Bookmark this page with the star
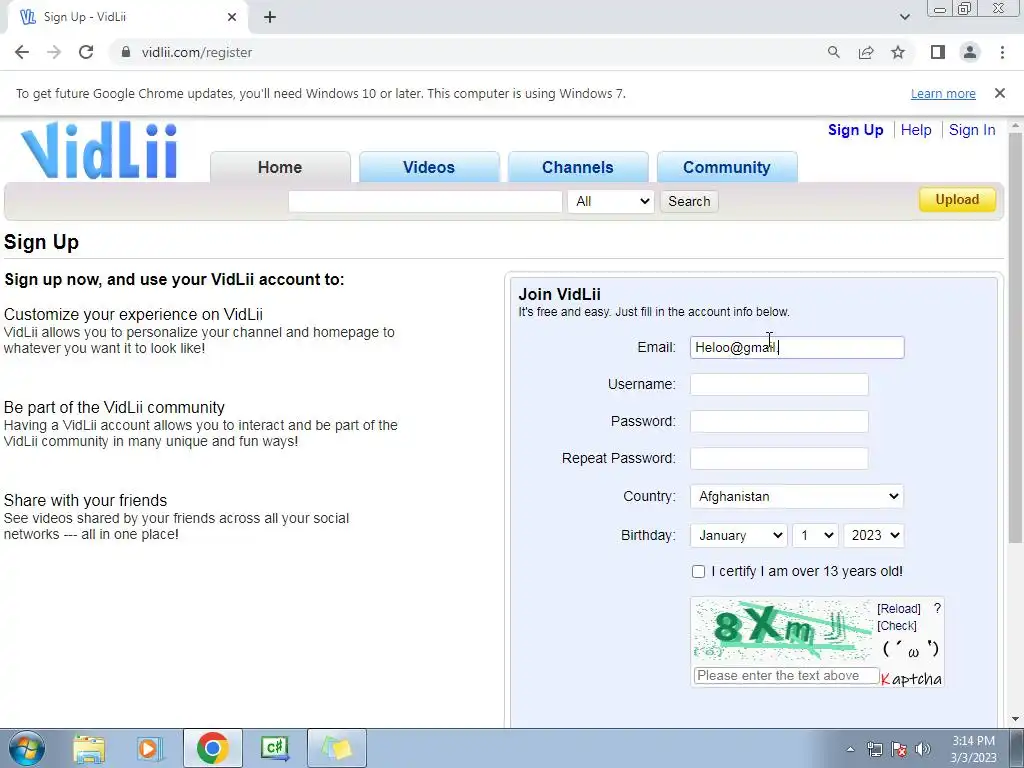Viewport: 1024px width, 768px height. click(x=898, y=52)
